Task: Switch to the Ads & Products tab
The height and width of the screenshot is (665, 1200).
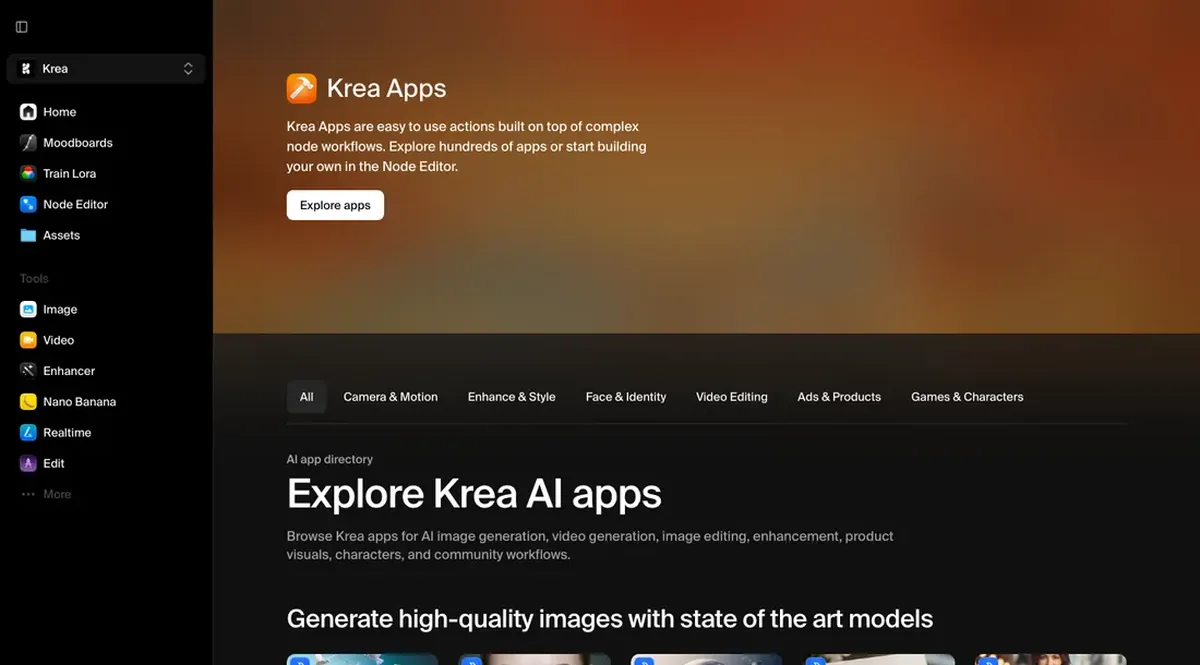Action: coord(839,397)
